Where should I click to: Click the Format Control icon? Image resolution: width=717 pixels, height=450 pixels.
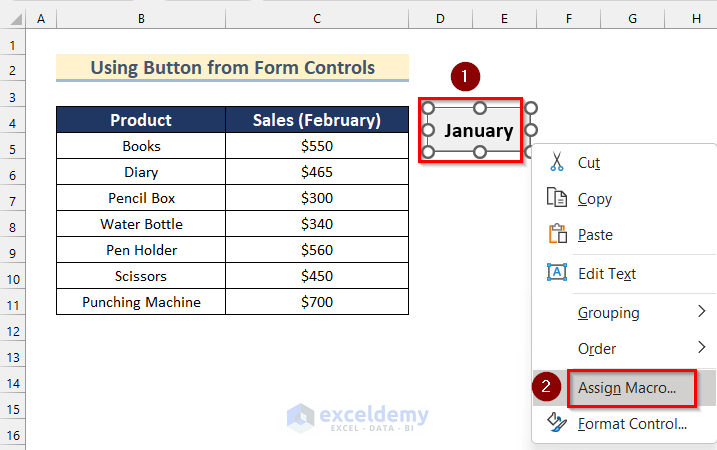557,424
